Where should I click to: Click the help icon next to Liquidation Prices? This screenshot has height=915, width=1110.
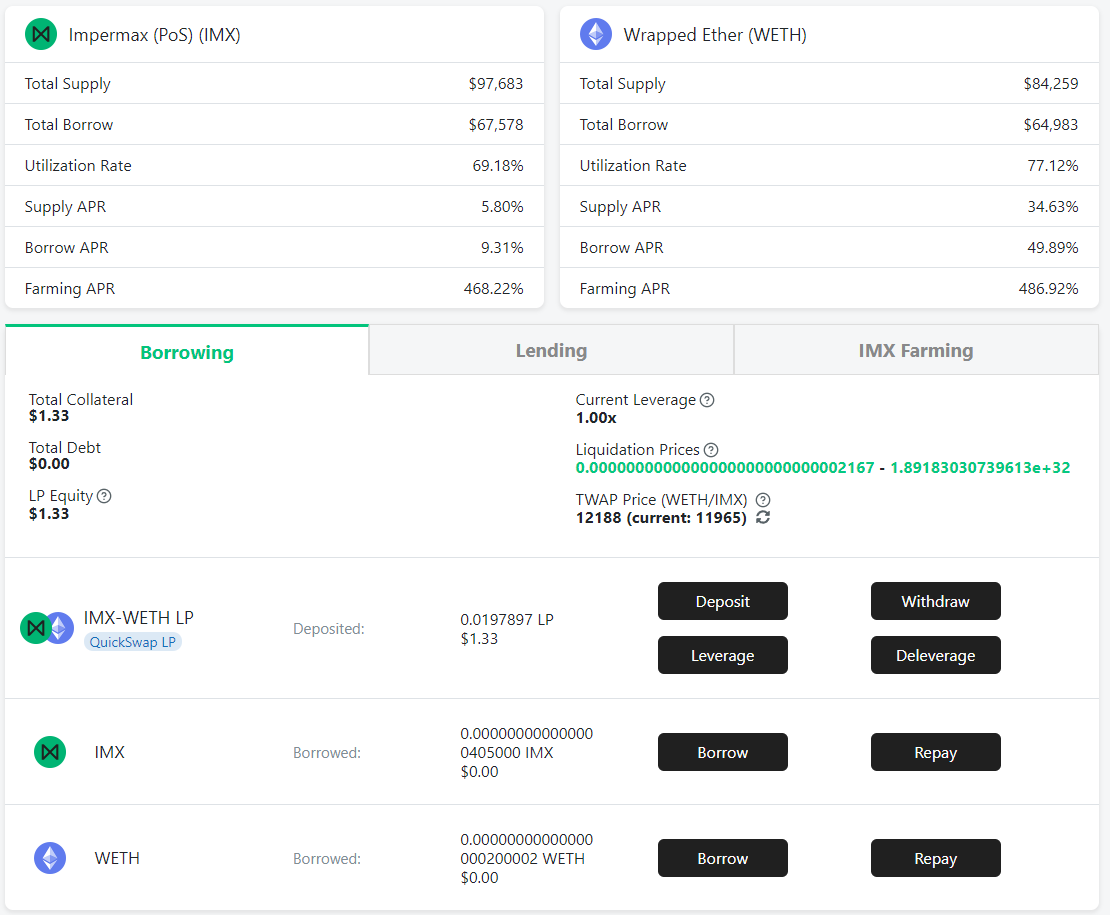click(x=711, y=450)
